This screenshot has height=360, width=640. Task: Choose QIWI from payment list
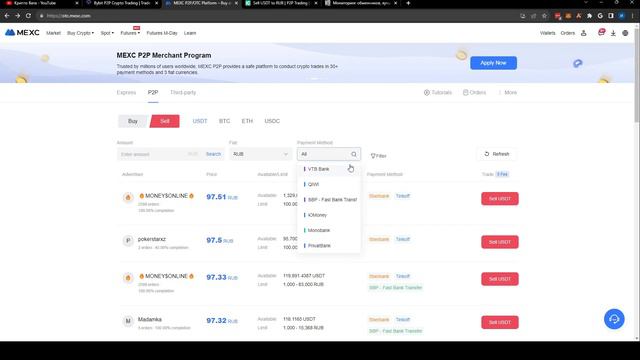329,184
